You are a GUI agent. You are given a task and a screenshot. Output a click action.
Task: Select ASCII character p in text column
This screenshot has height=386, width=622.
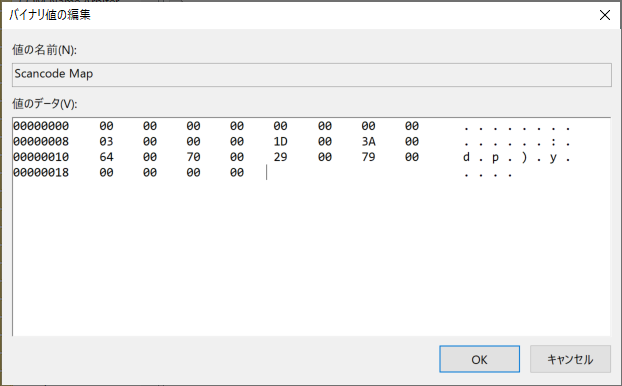pos(495,158)
